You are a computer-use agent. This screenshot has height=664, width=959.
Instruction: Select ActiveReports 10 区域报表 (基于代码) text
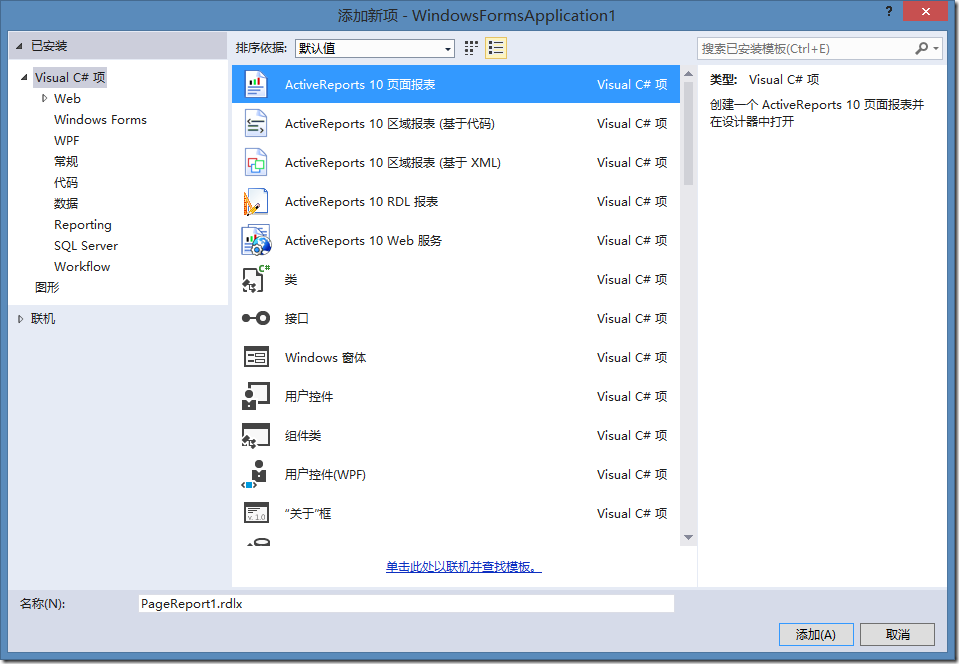pos(390,124)
